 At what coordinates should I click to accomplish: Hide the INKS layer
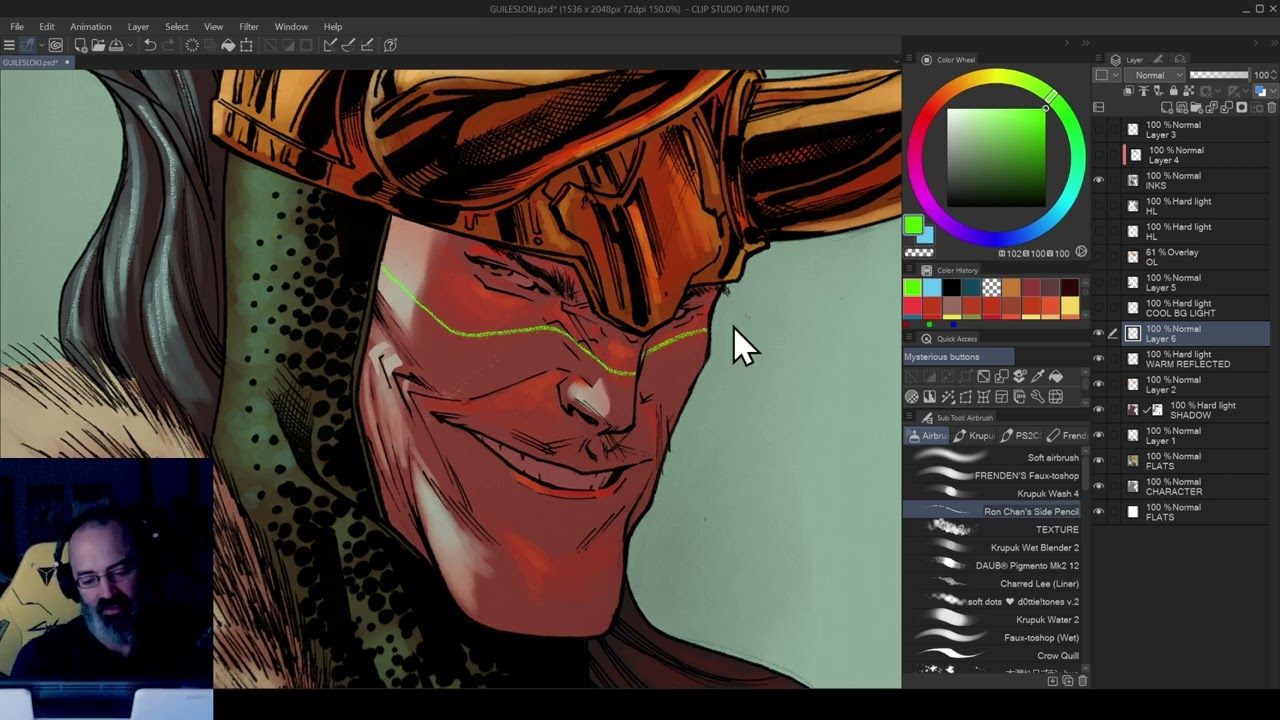(x=1099, y=180)
